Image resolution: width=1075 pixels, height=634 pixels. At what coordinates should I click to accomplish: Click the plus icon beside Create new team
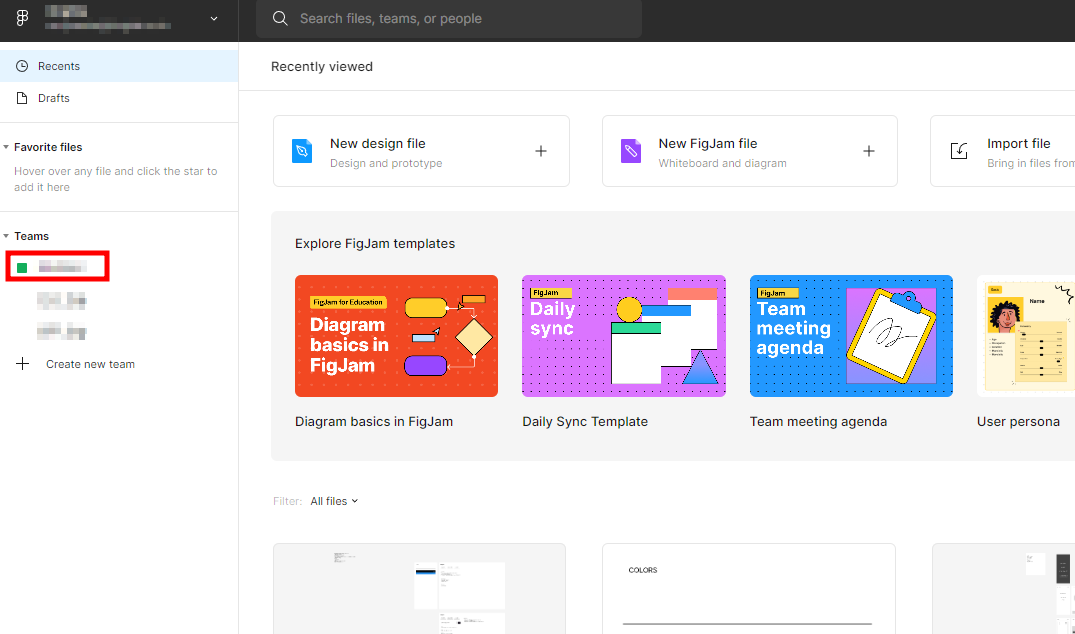point(23,364)
